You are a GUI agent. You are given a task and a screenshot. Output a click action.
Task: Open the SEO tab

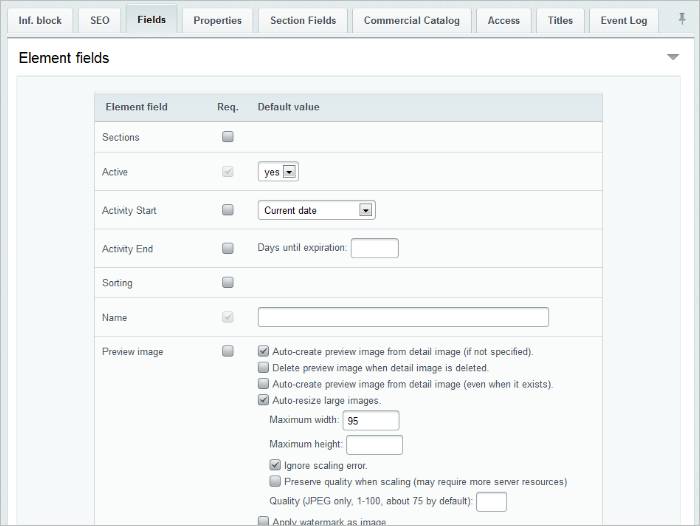[100, 21]
